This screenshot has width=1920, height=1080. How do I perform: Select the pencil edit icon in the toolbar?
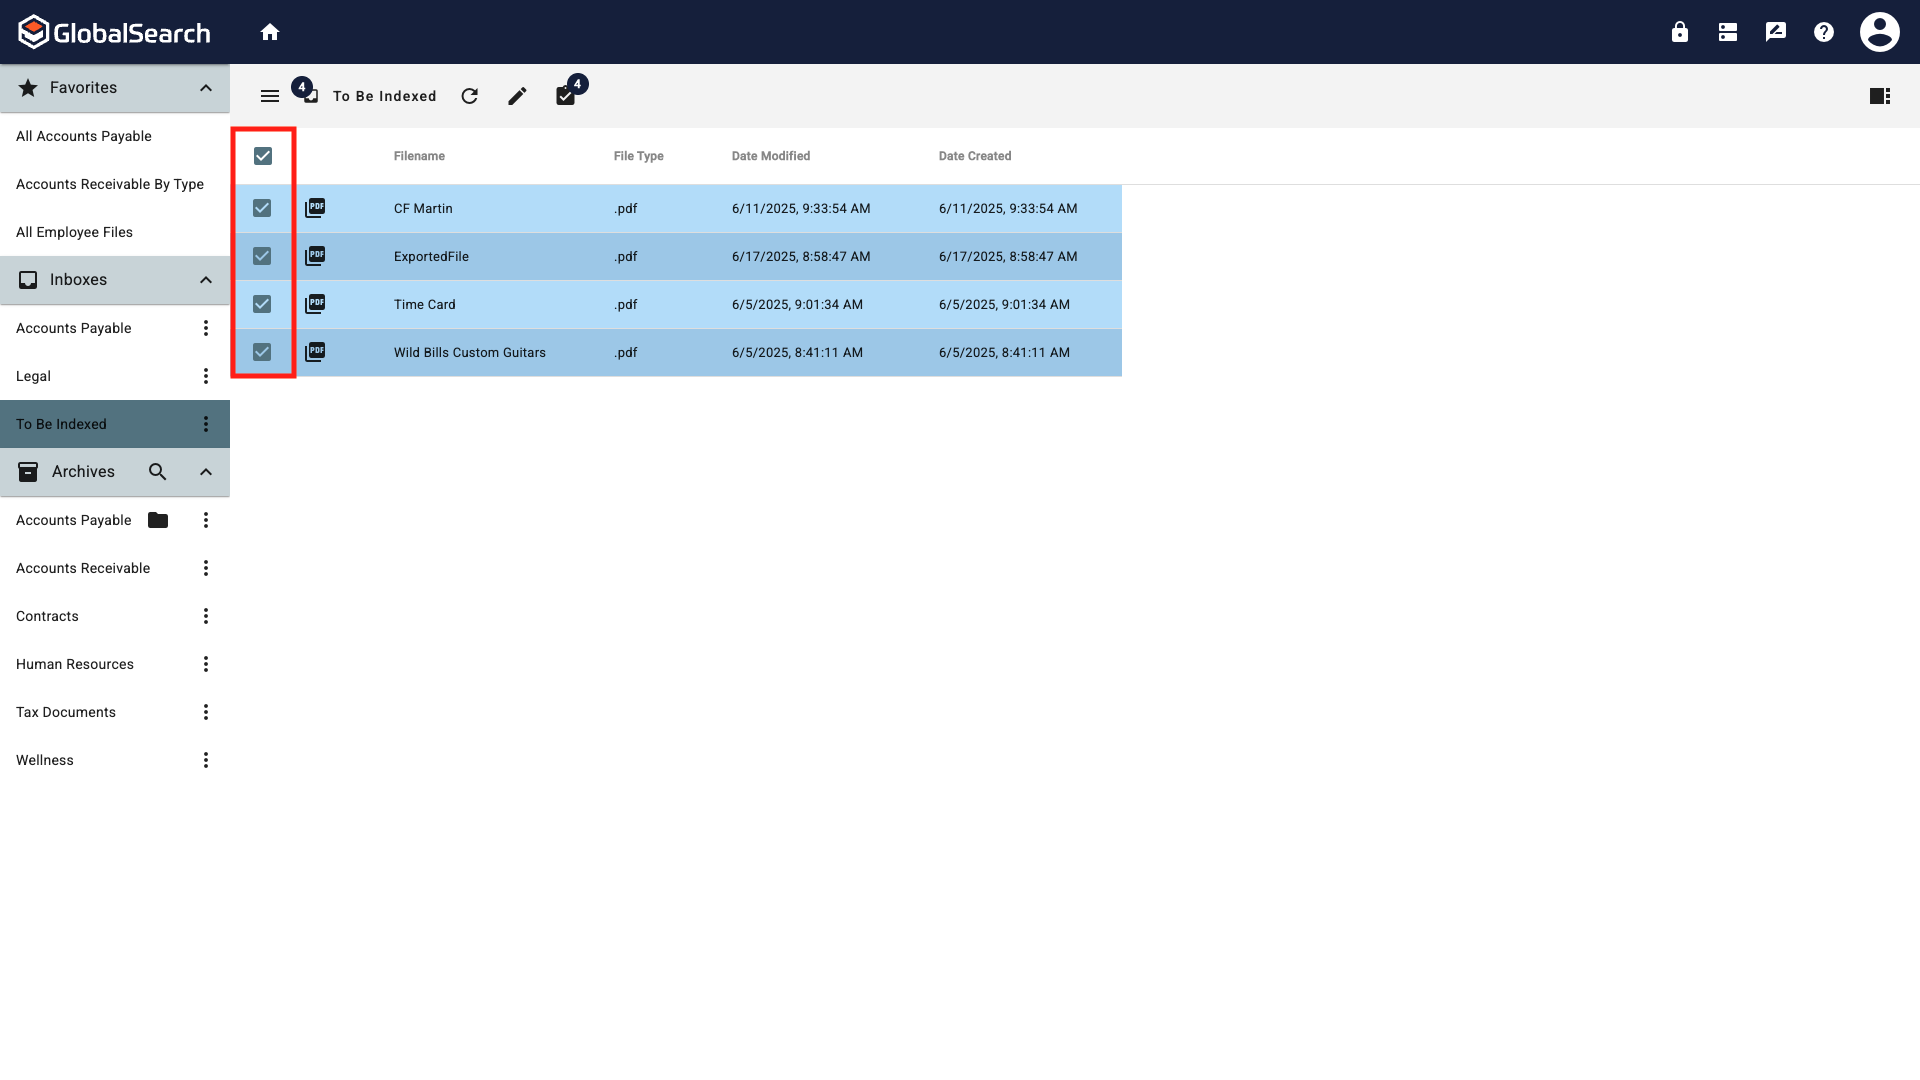point(517,96)
